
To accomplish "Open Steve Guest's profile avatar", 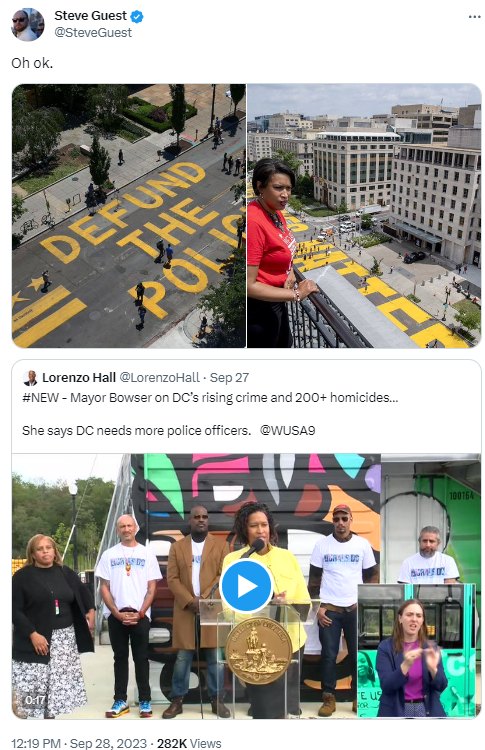I will point(28,24).
